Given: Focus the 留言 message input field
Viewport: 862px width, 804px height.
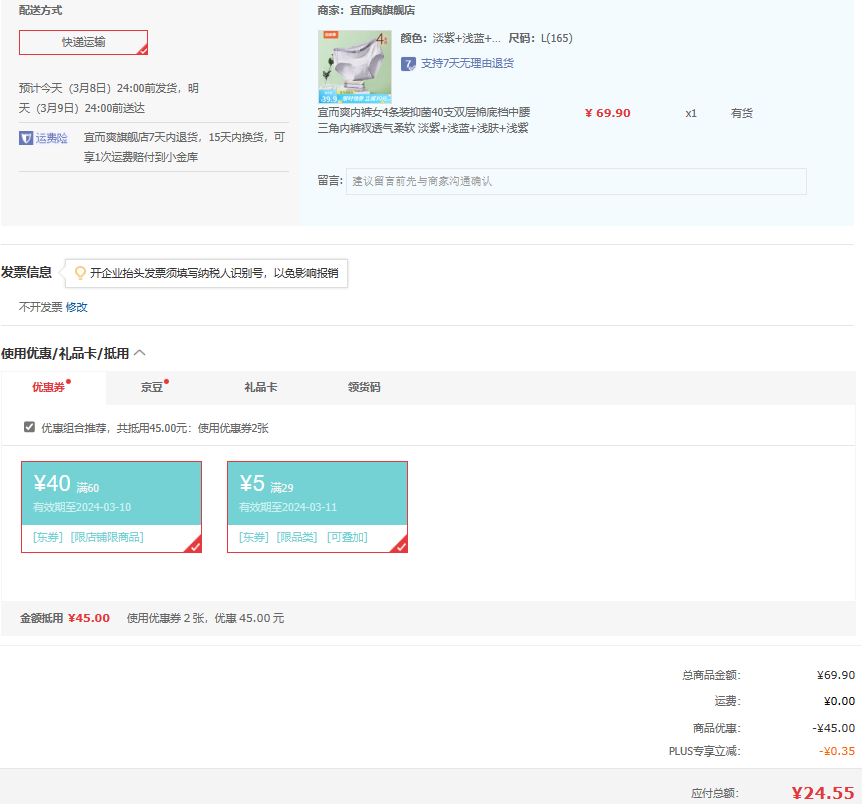Looking at the screenshot, I should (576, 181).
